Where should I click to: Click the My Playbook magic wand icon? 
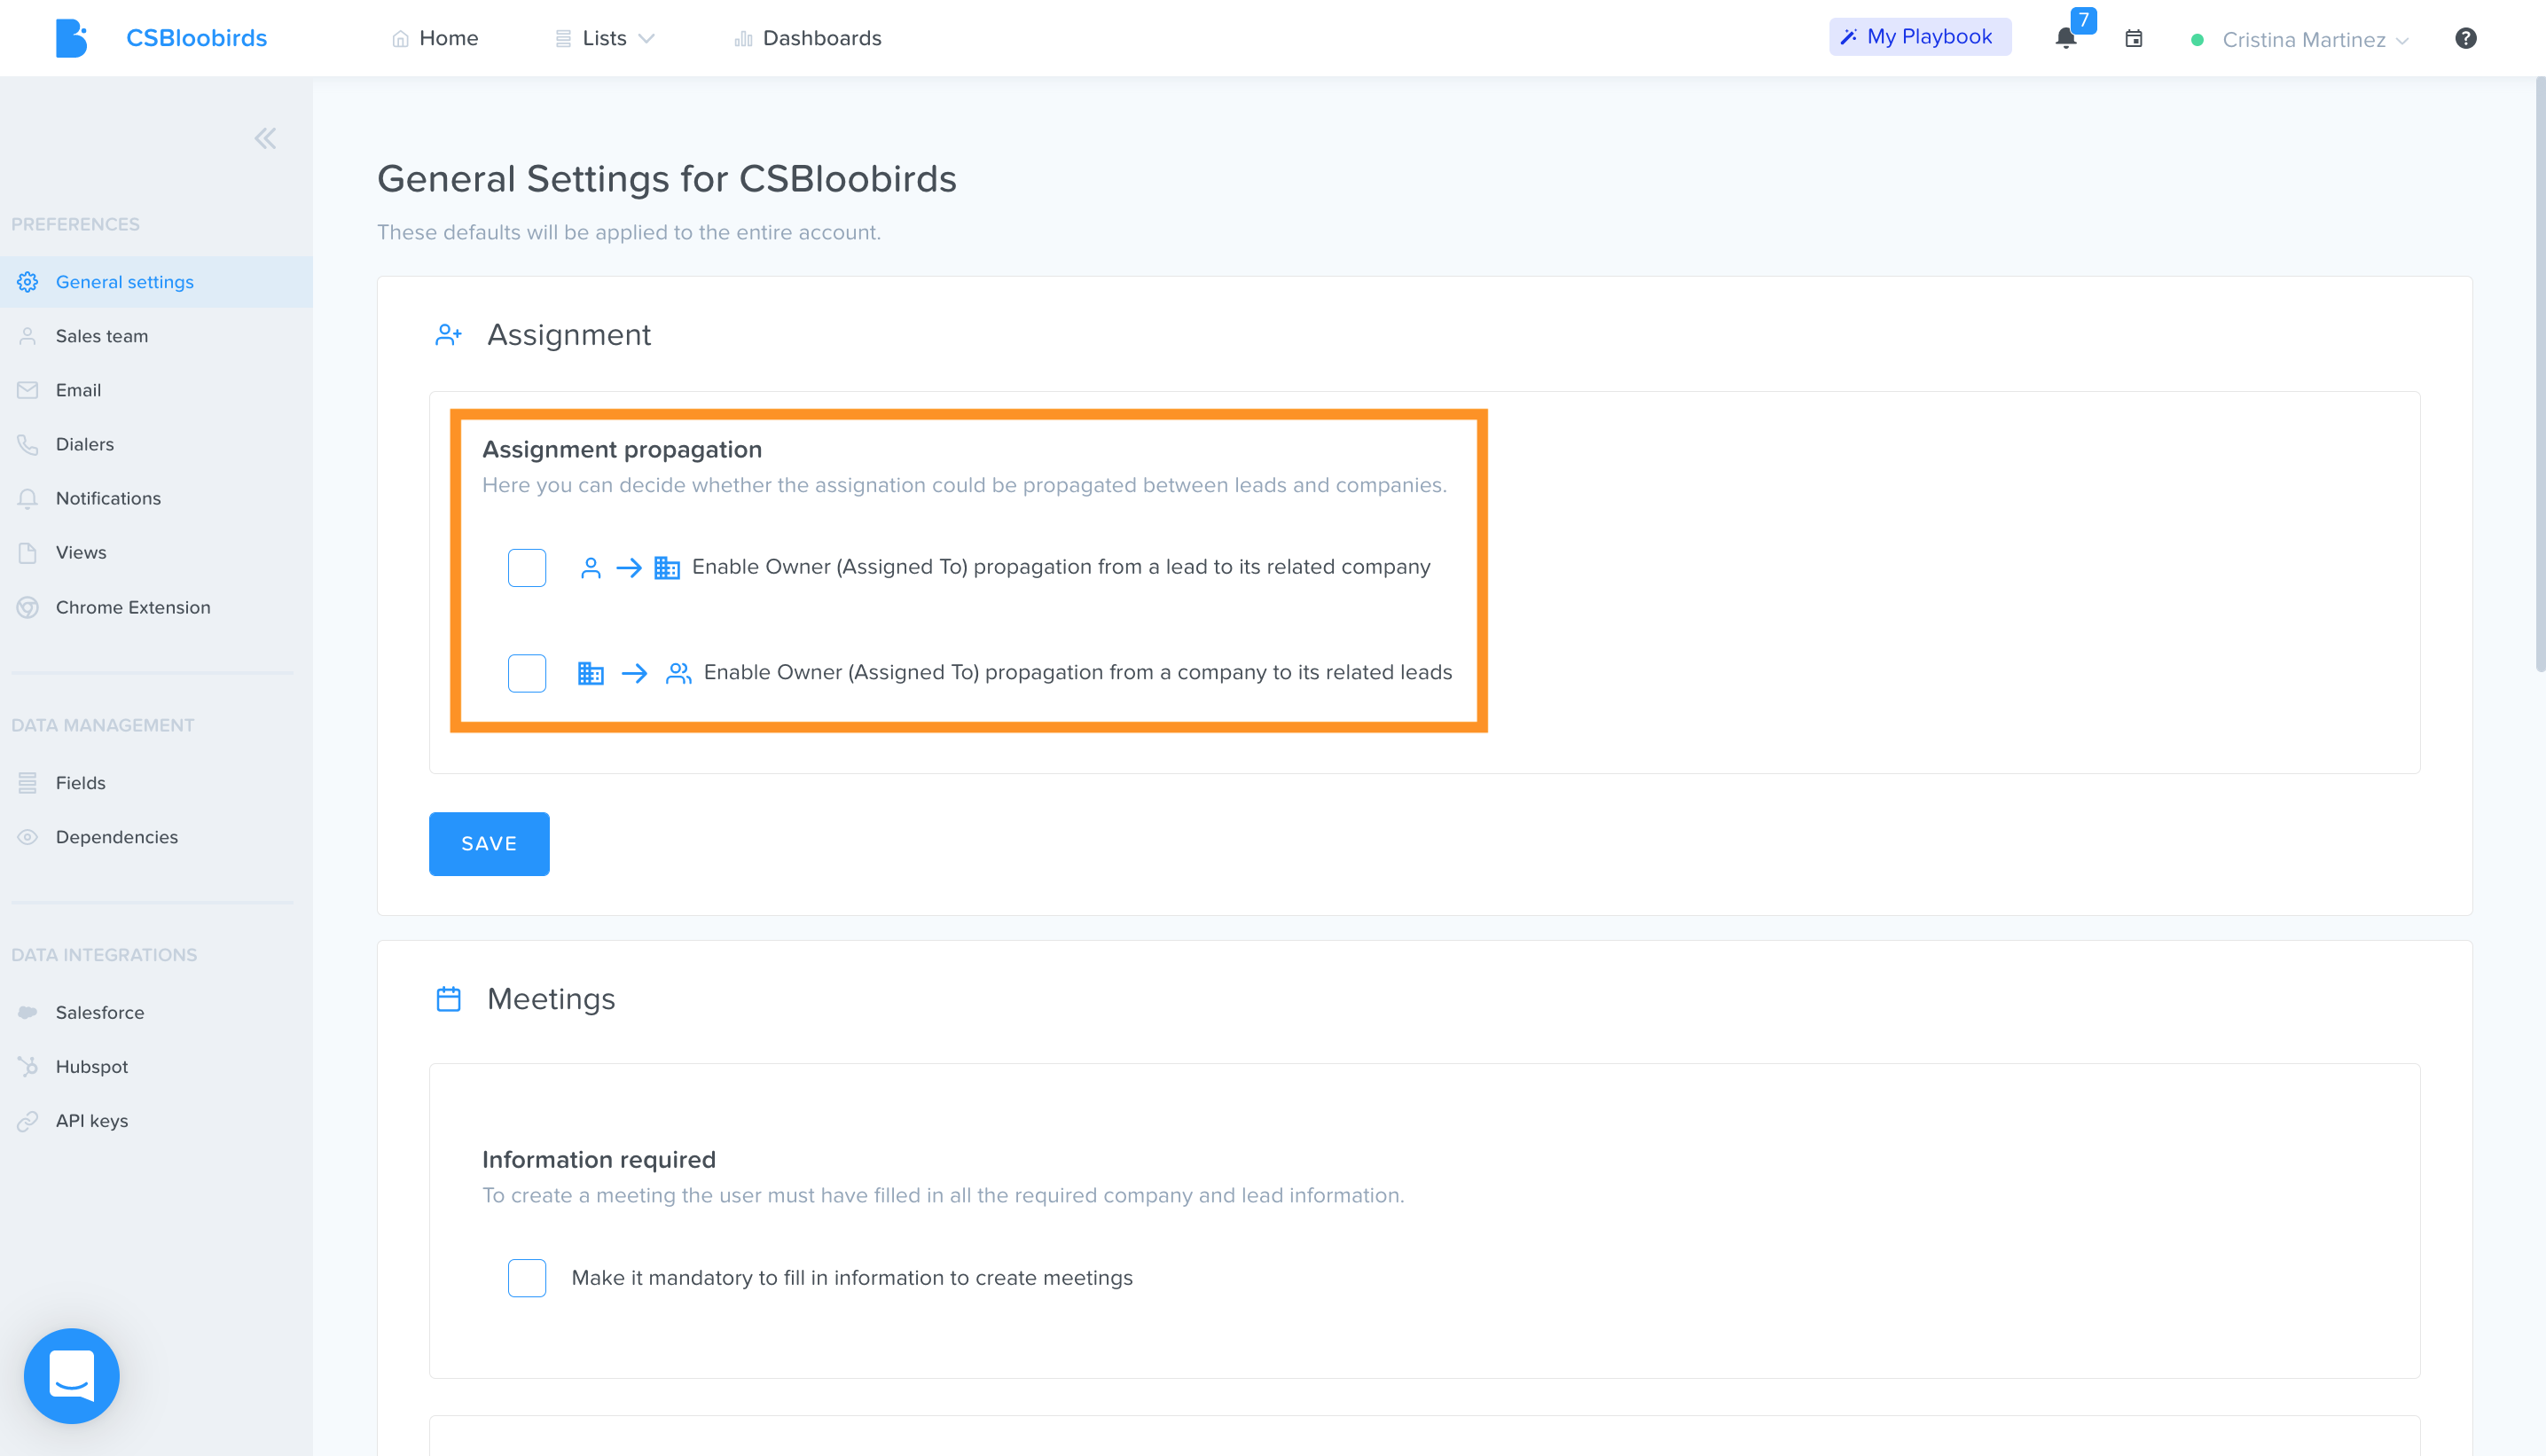tap(1849, 37)
